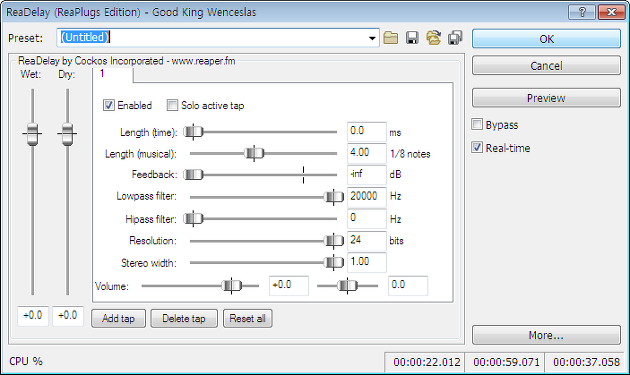Click the Preview button
Viewport: 630px width, 375px height.
546,98
